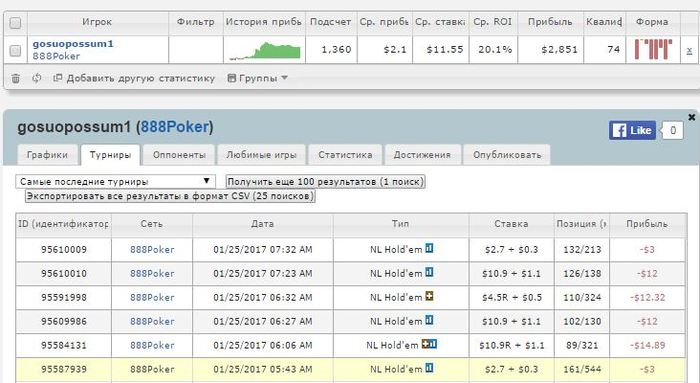
Task: Sort by the Подсчет column header
Action: point(331,22)
